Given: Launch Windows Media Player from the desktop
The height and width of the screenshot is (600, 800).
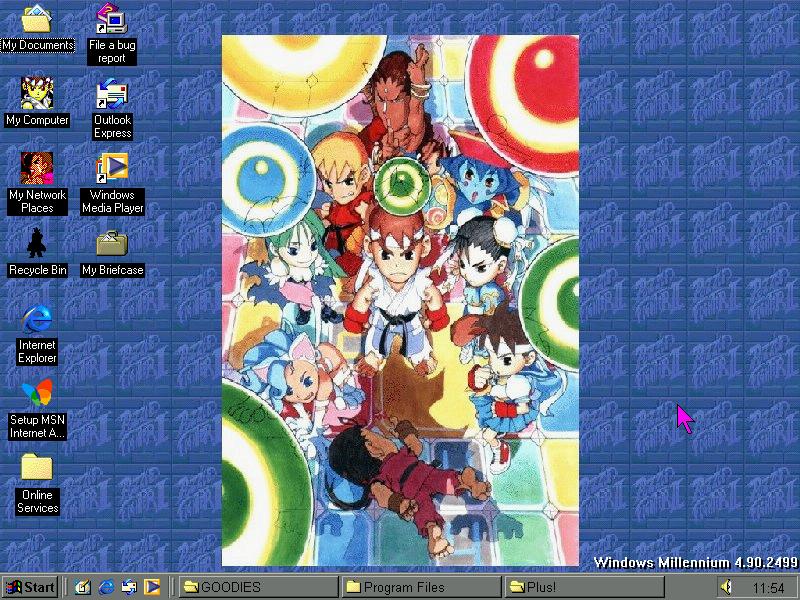Looking at the screenshot, I should coord(112,168).
